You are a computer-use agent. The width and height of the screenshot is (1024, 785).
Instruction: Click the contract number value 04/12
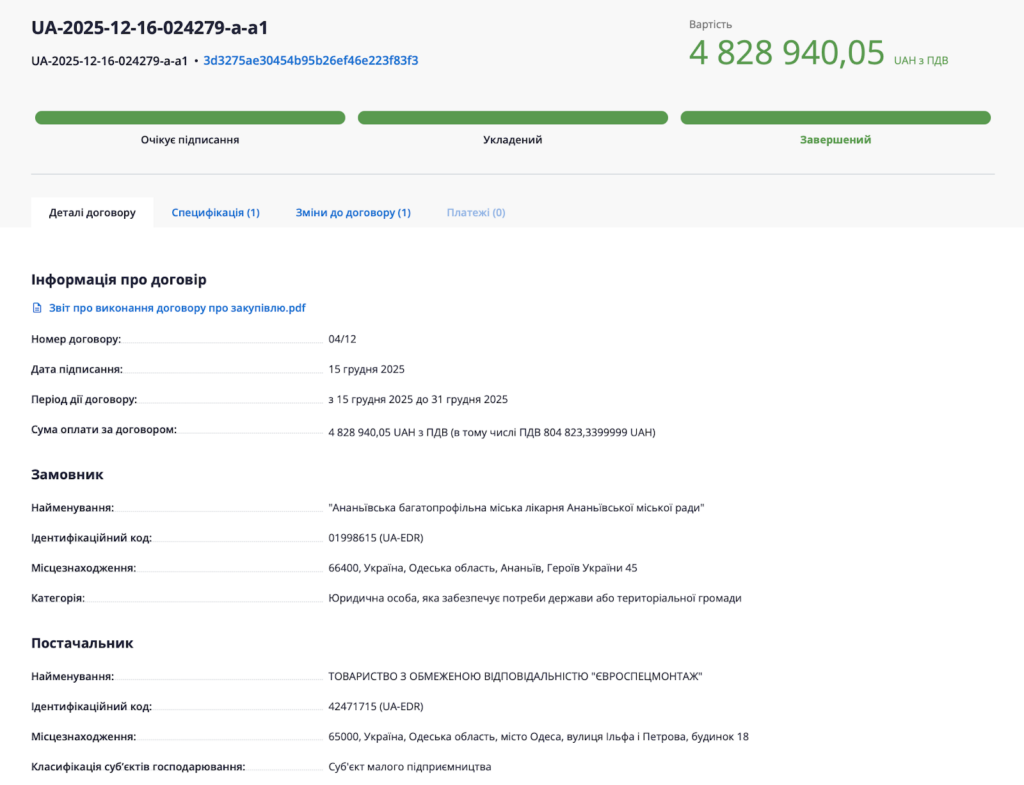(x=342, y=339)
